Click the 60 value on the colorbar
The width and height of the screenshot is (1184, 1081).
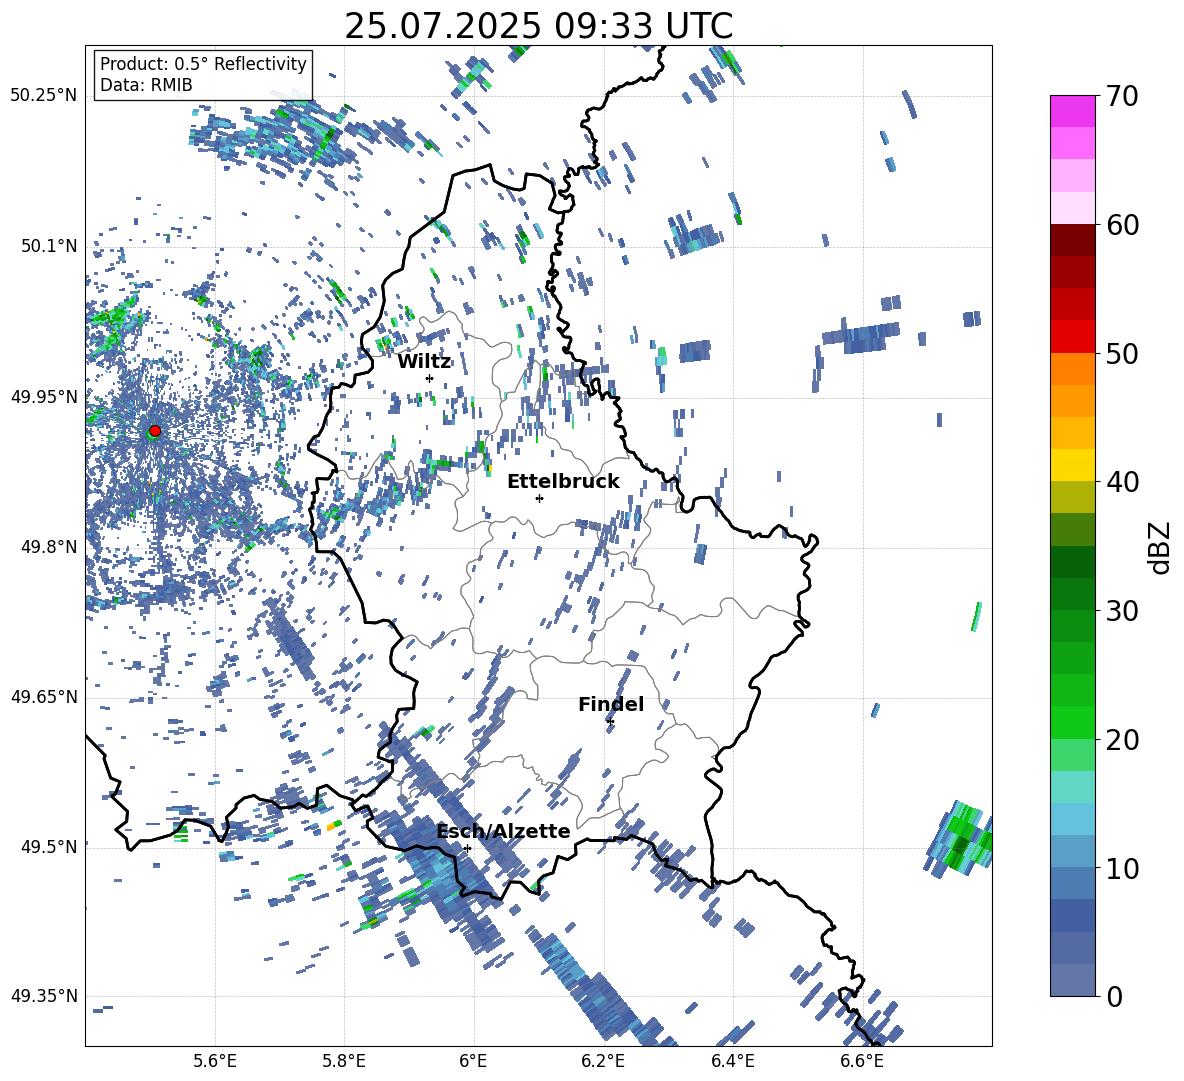click(x=1122, y=225)
